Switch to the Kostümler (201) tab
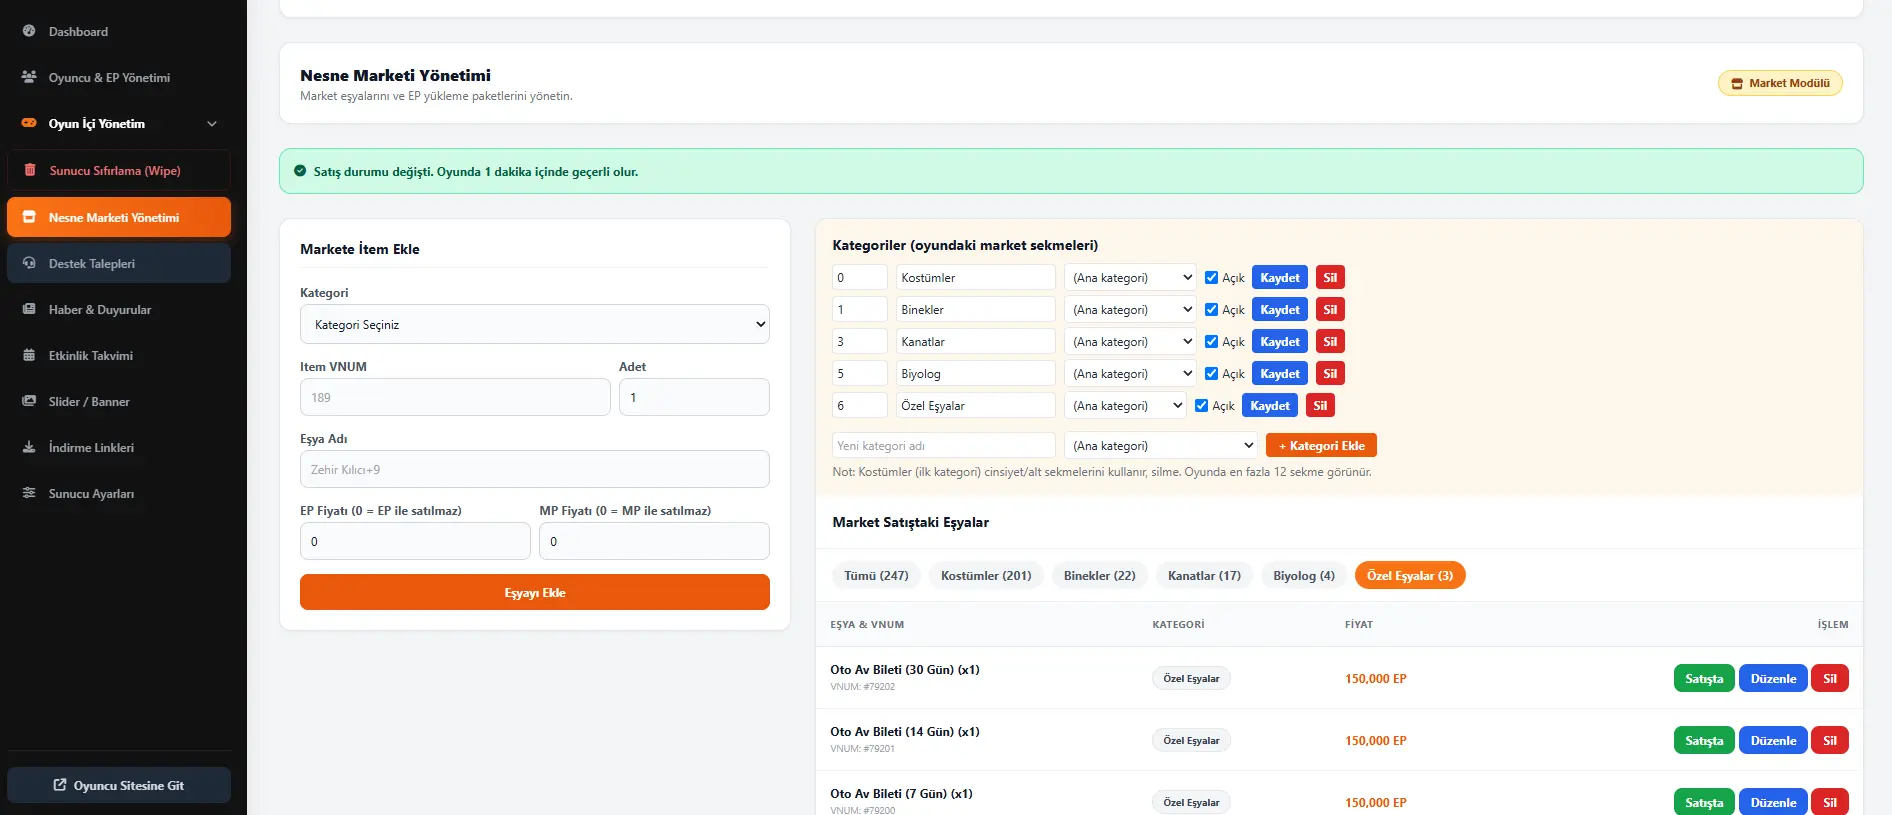1892x815 pixels. click(x=986, y=575)
